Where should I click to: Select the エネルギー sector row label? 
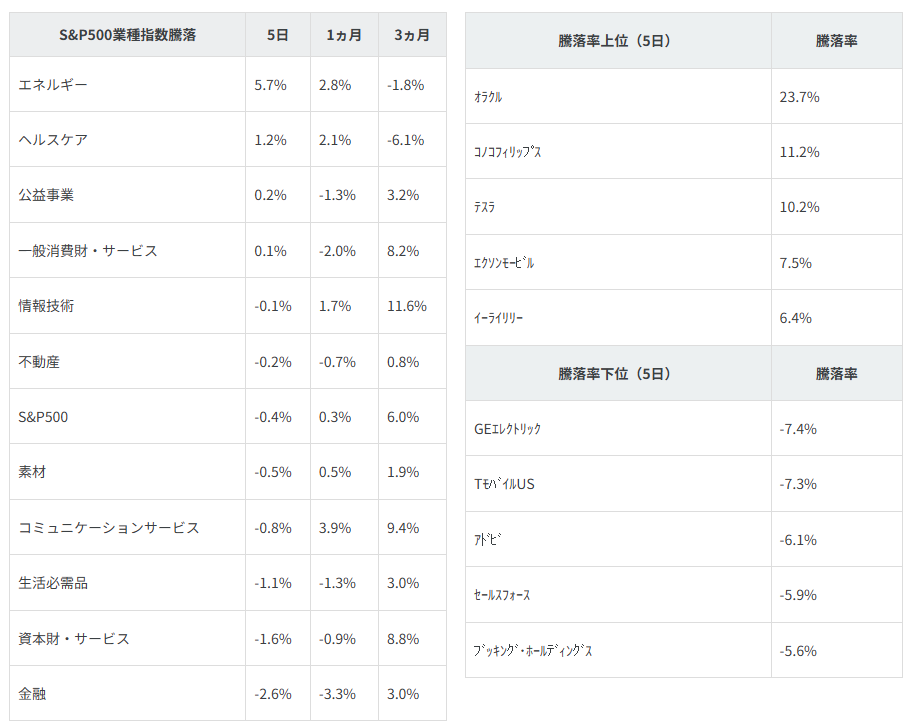click(x=53, y=85)
